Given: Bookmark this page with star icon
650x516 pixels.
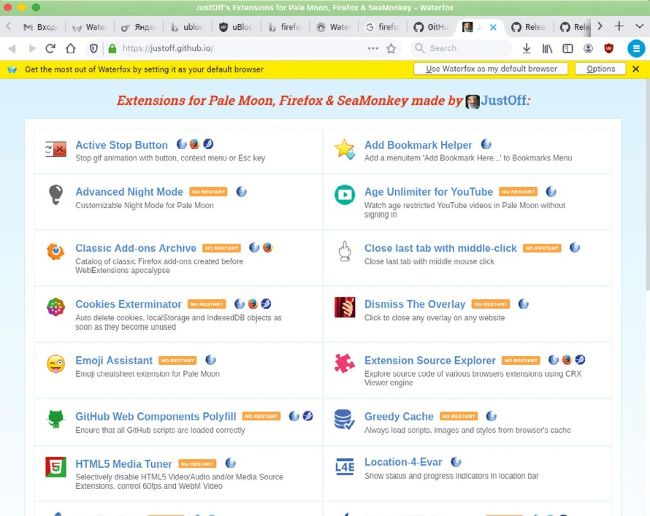Looking at the screenshot, I should (391, 48).
